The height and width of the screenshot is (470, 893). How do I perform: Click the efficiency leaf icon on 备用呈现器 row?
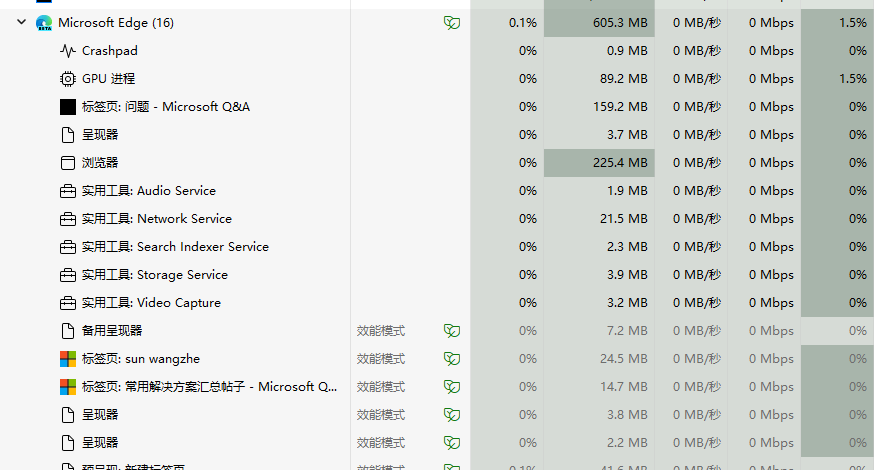coord(452,330)
